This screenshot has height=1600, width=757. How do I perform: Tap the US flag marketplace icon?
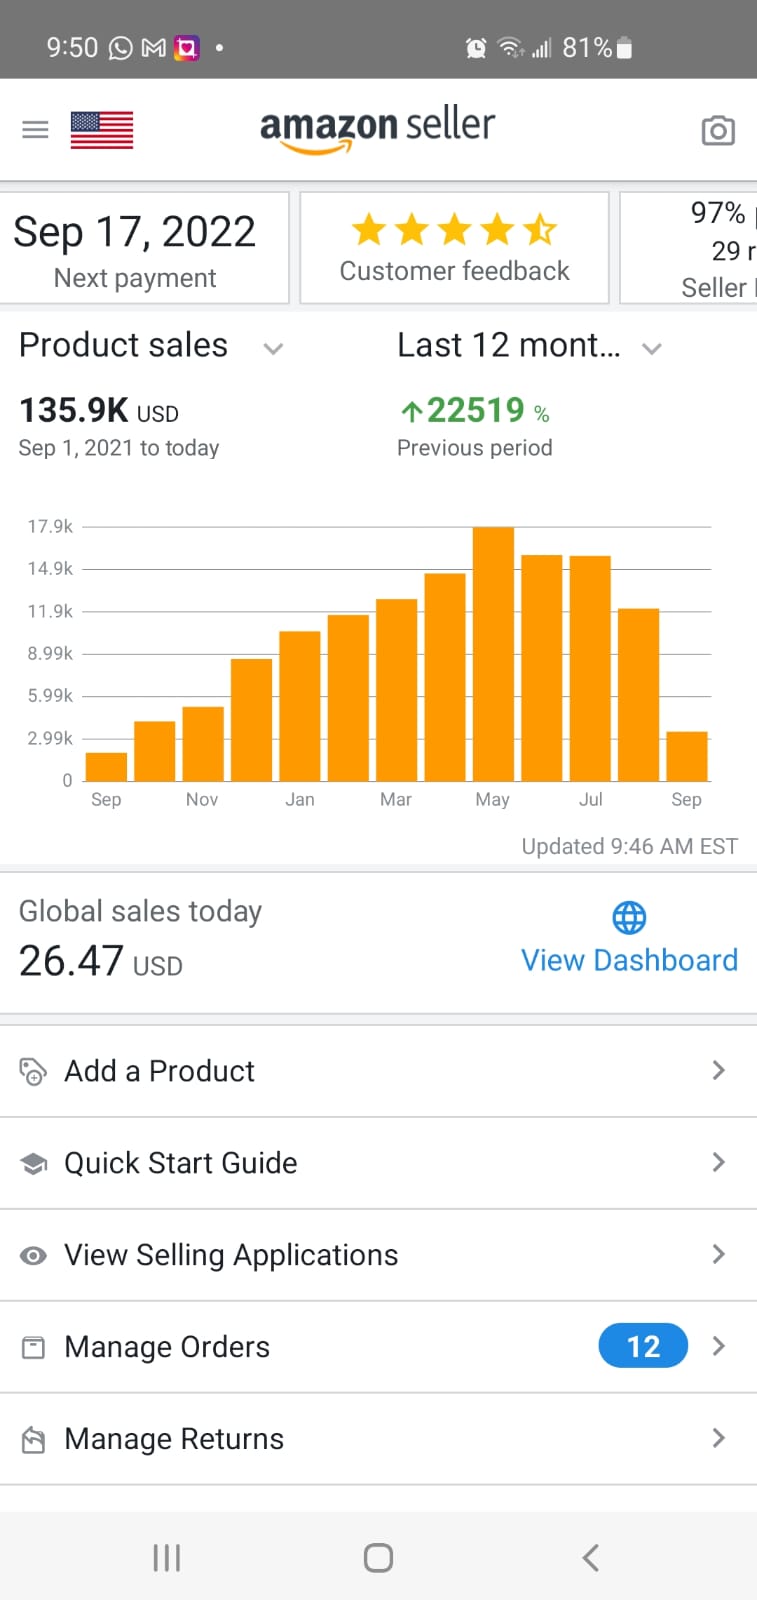pos(102,130)
